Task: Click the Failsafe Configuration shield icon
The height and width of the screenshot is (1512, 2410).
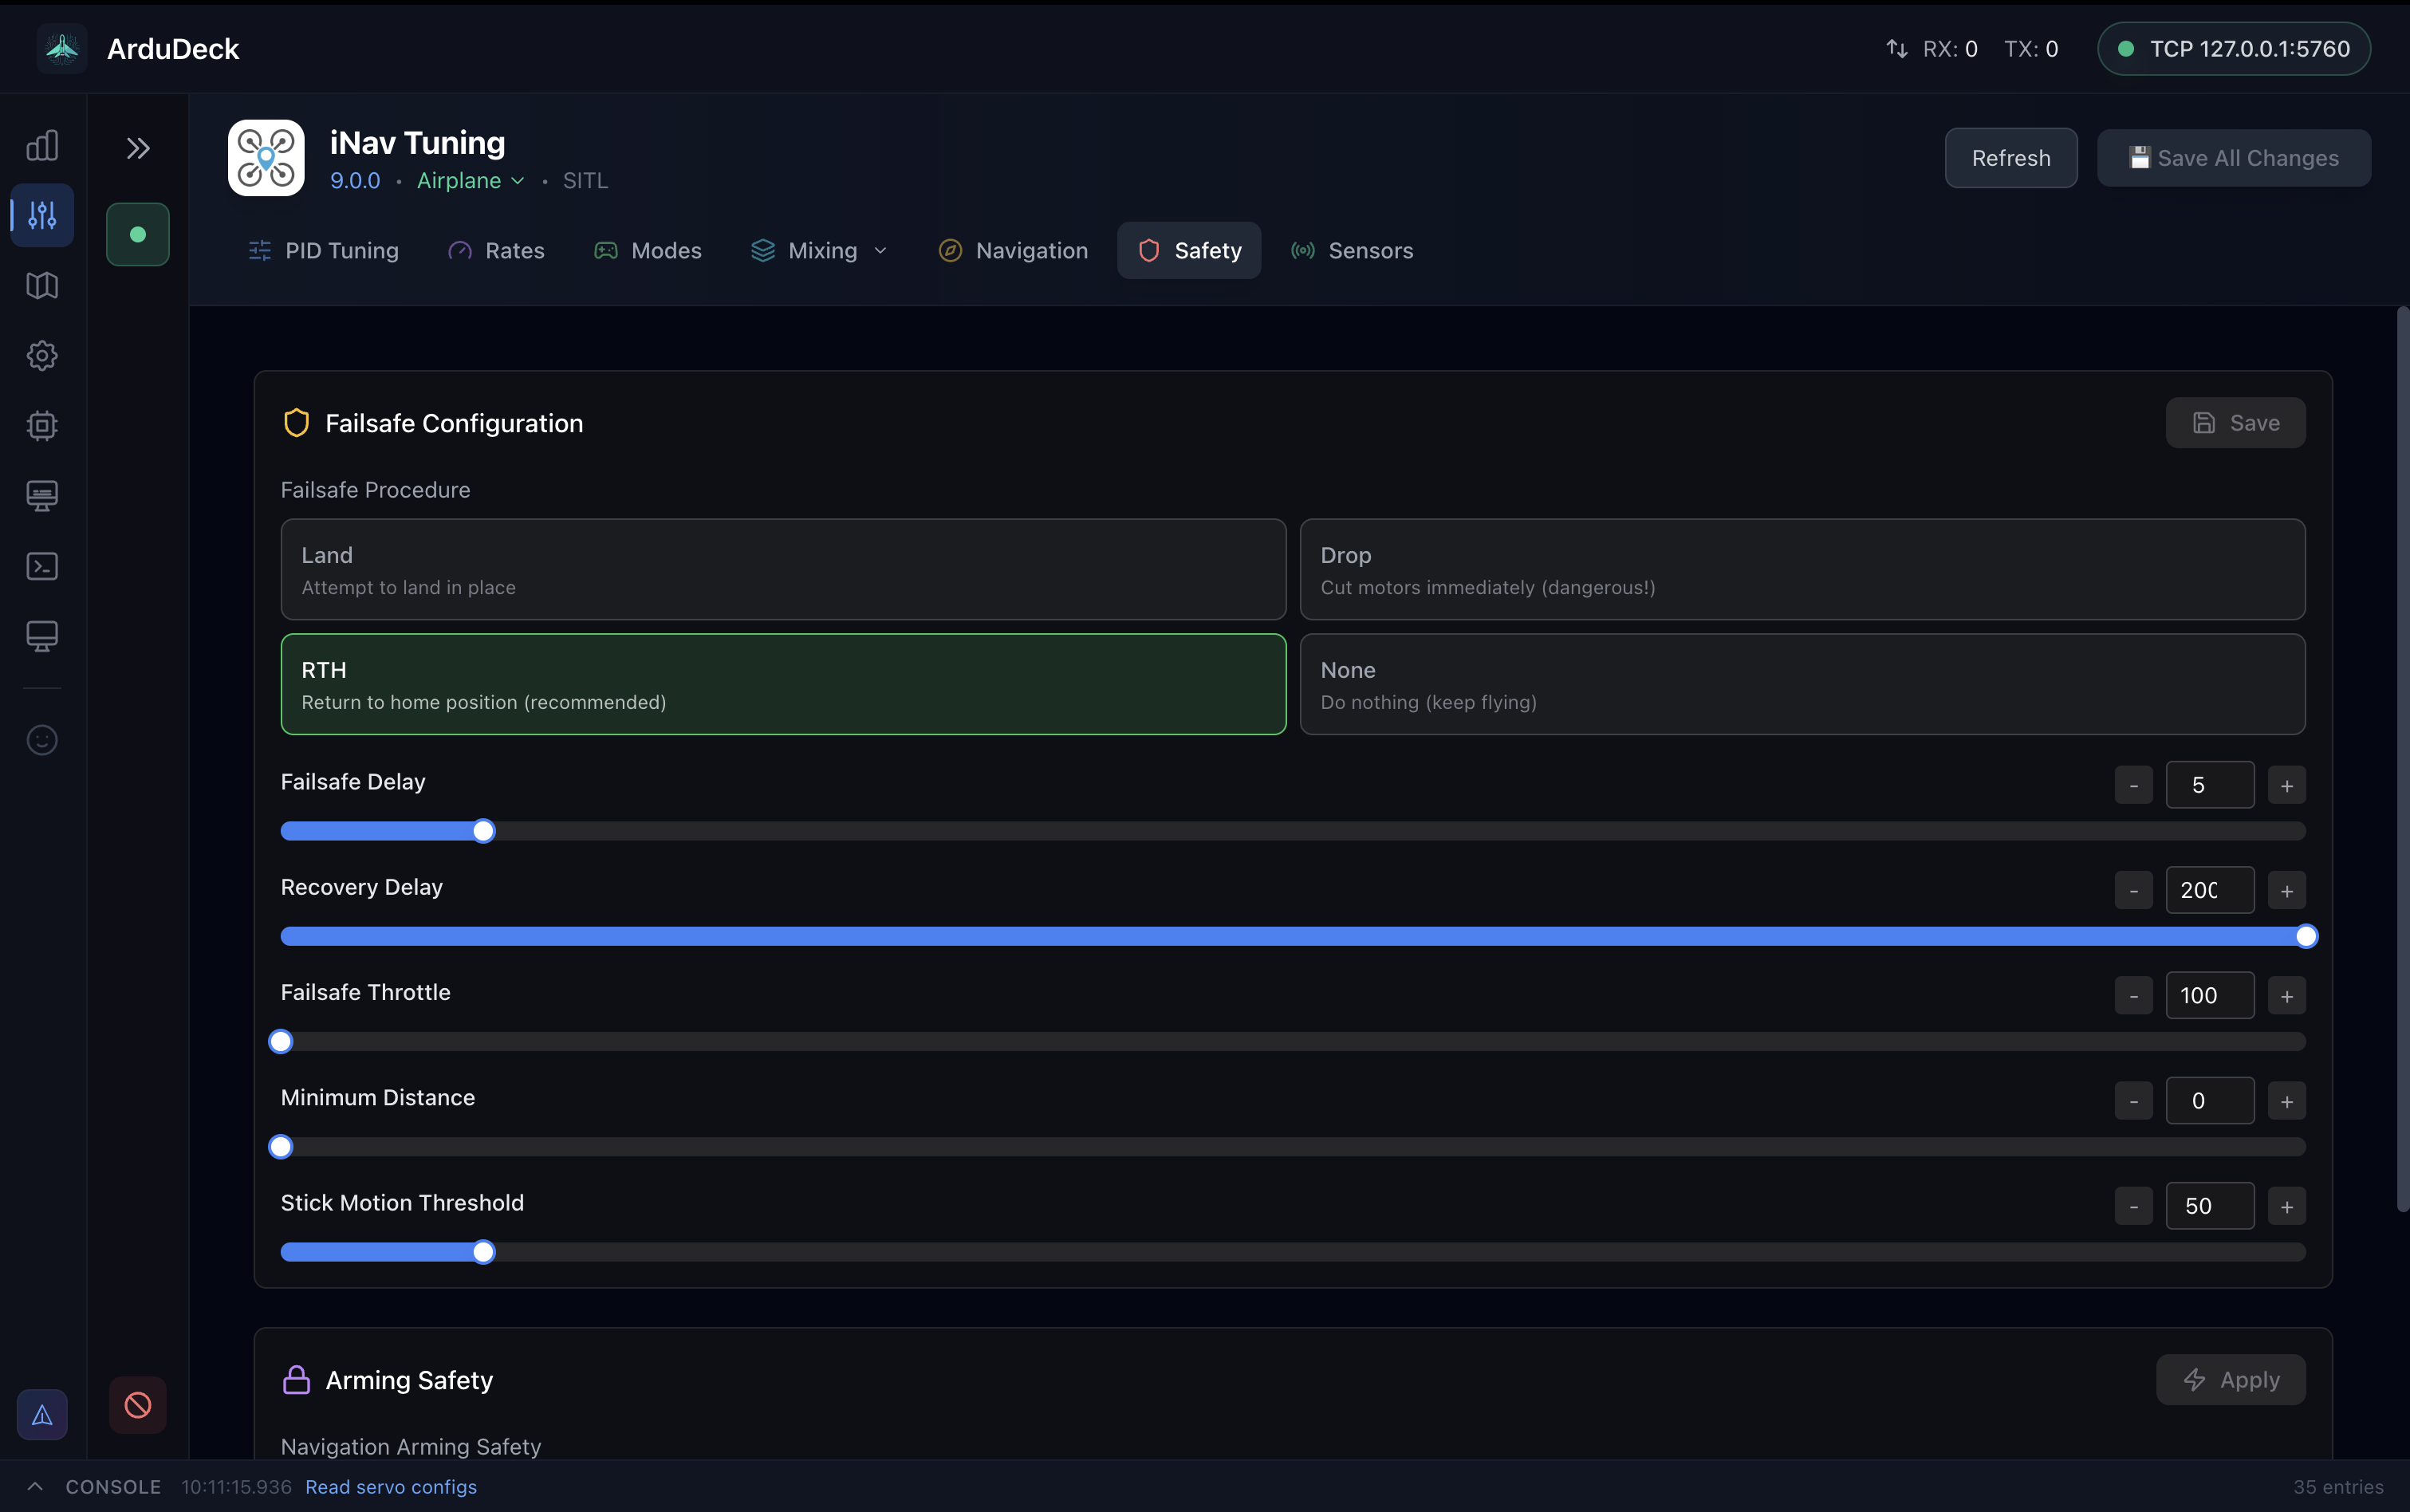Action: [296, 423]
